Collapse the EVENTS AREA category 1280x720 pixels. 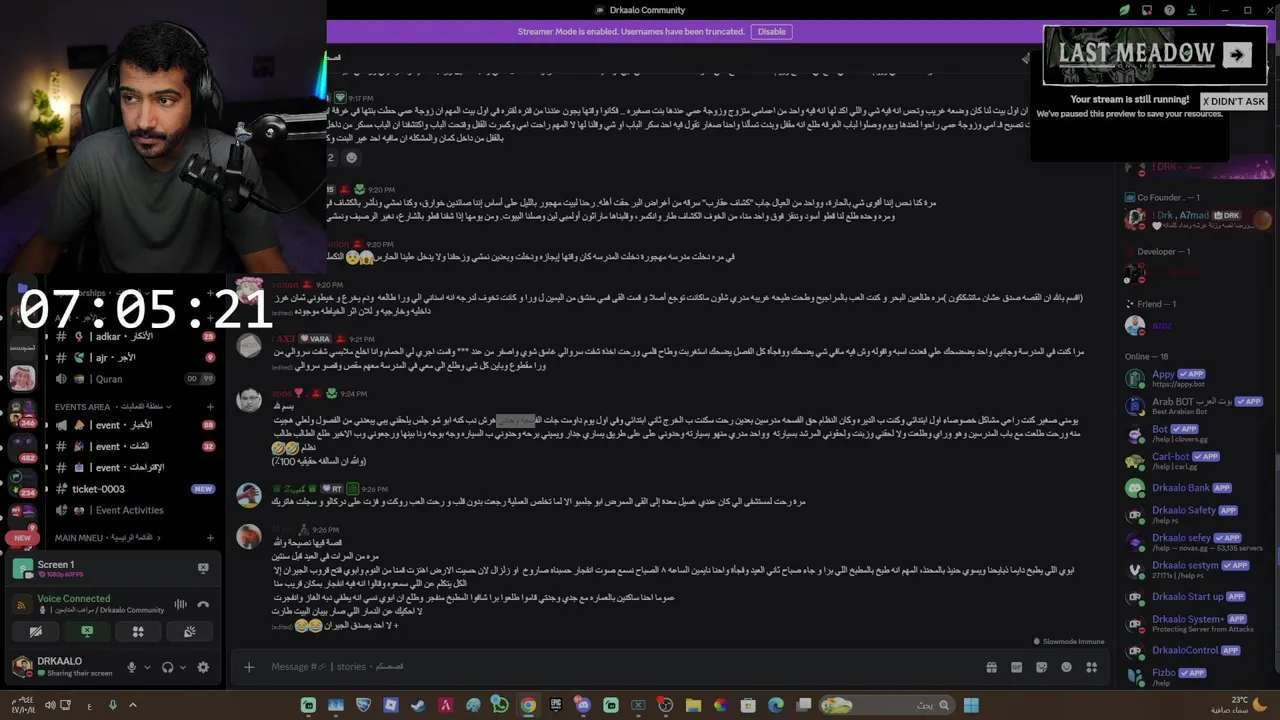pos(112,407)
